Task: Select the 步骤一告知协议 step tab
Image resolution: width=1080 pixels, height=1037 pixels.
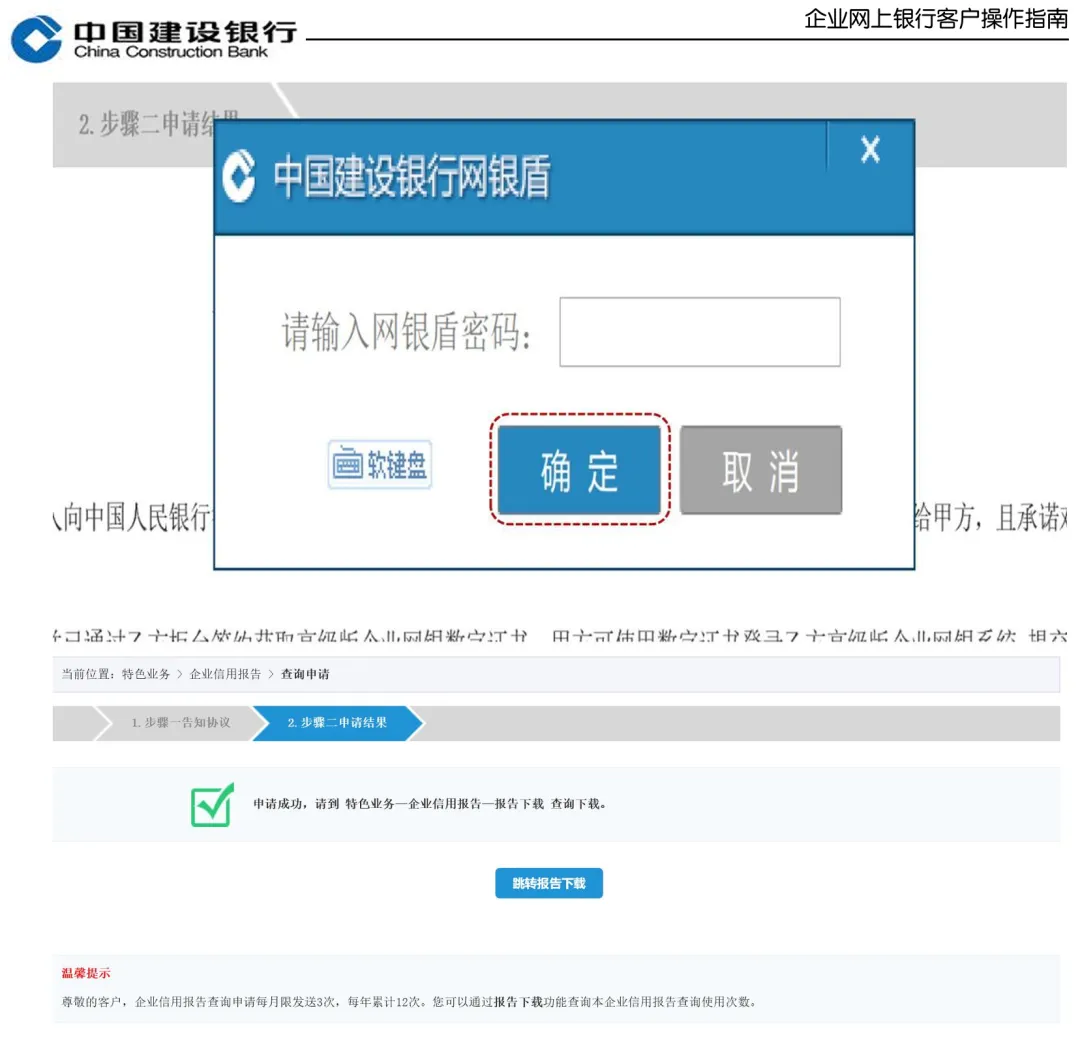Action: (181, 722)
